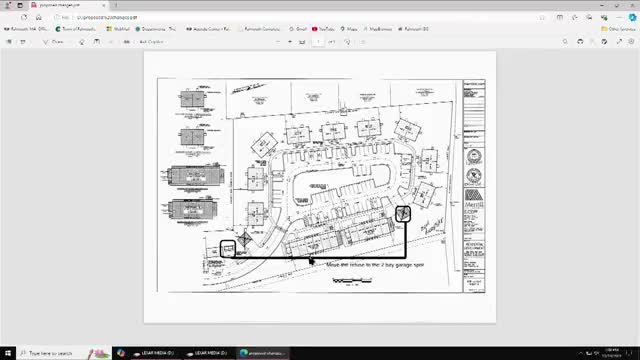Open the Town of Falmouth bookmark

pyautogui.click(x=76, y=29)
